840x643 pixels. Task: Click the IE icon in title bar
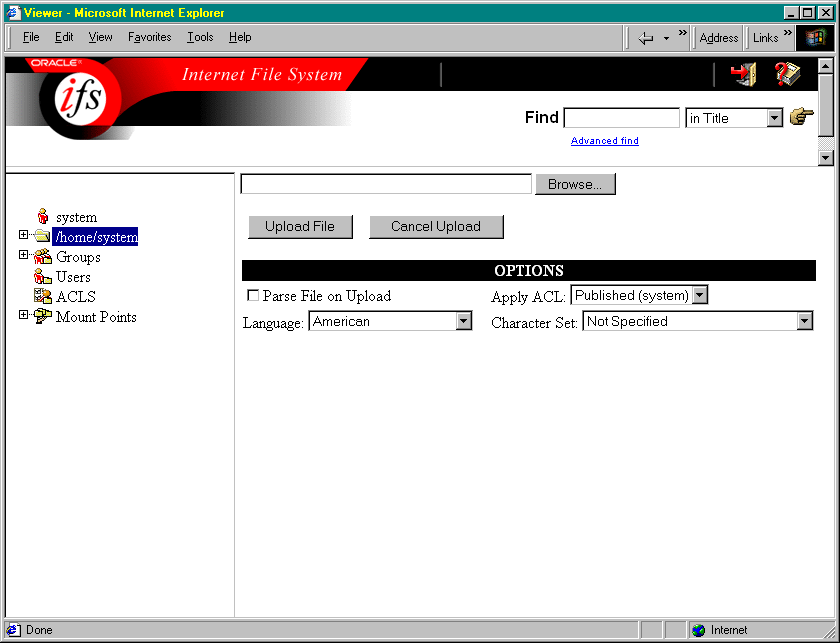pyautogui.click(x=13, y=12)
